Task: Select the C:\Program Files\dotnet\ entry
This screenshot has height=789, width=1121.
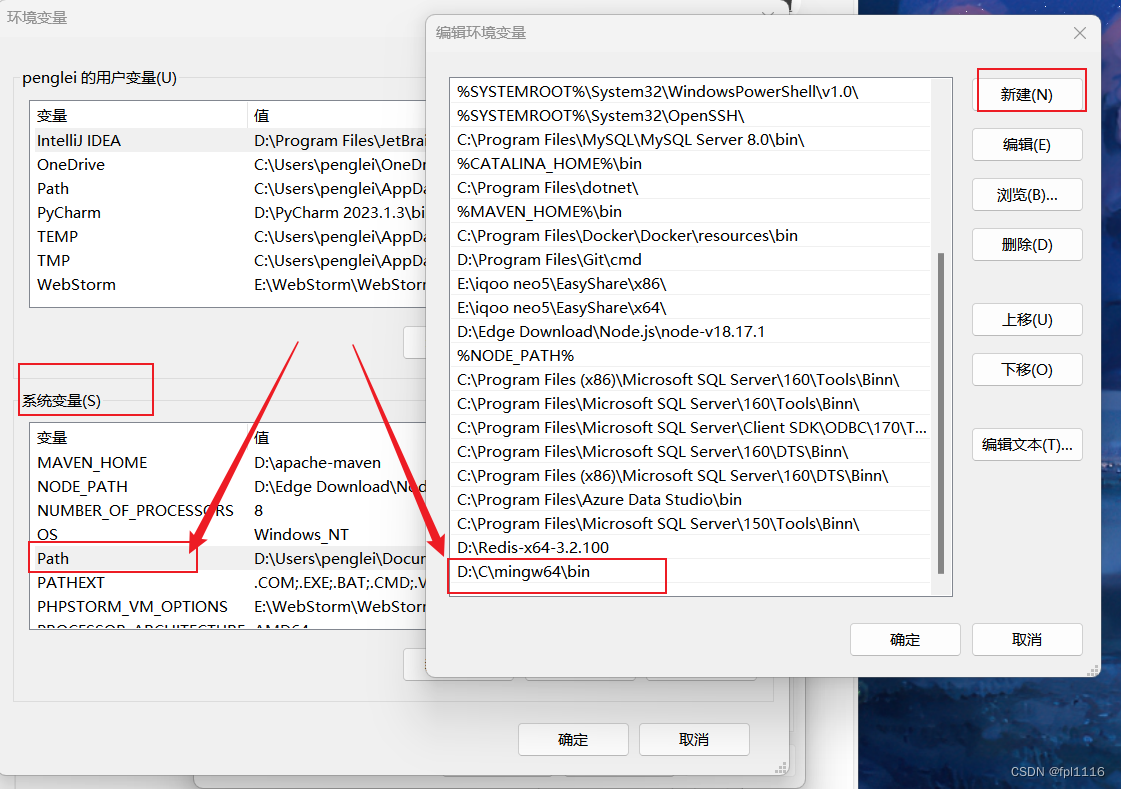Action: [691, 187]
